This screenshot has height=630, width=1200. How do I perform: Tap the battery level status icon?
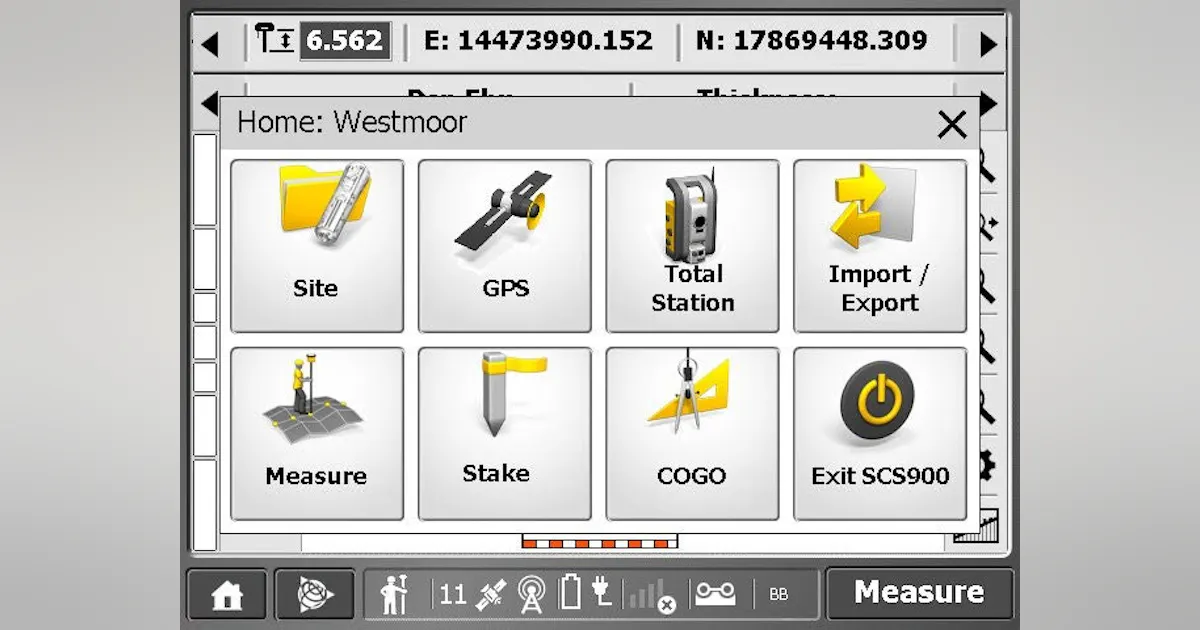[570, 594]
